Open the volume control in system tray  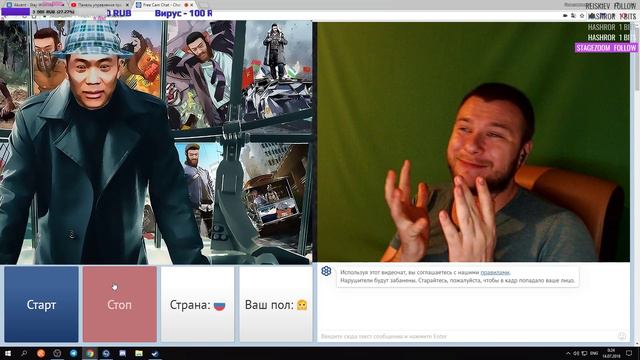[x=576, y=353]
